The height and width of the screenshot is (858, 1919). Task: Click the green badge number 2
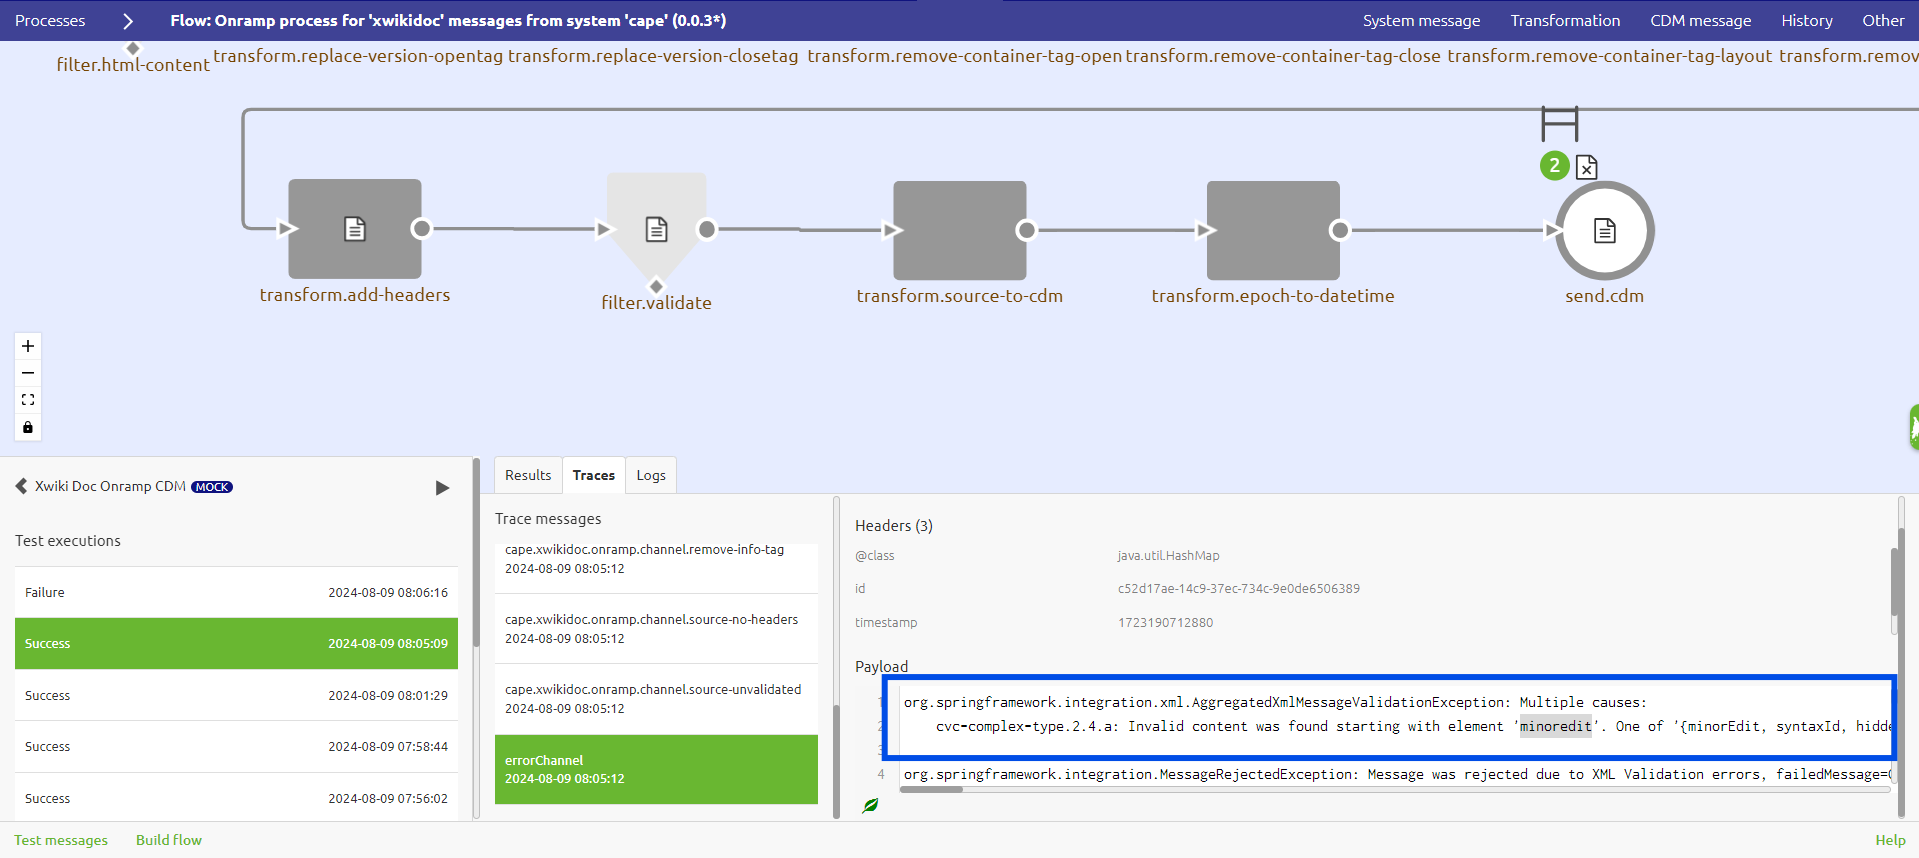1554,166
